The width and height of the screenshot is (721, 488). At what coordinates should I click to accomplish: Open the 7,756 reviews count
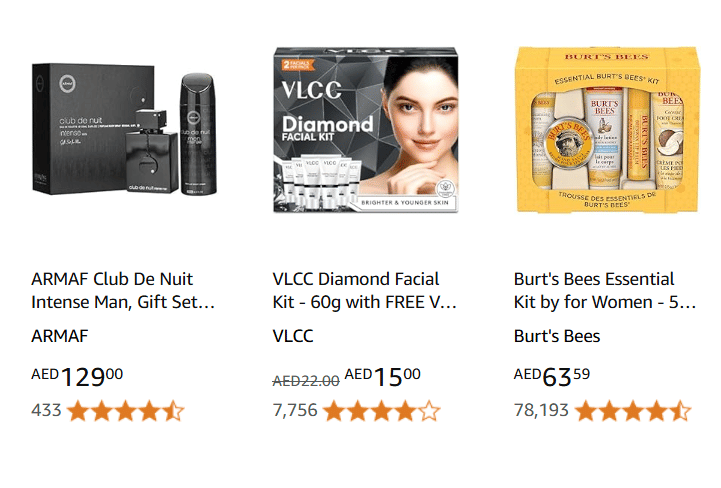click(295, 410)
